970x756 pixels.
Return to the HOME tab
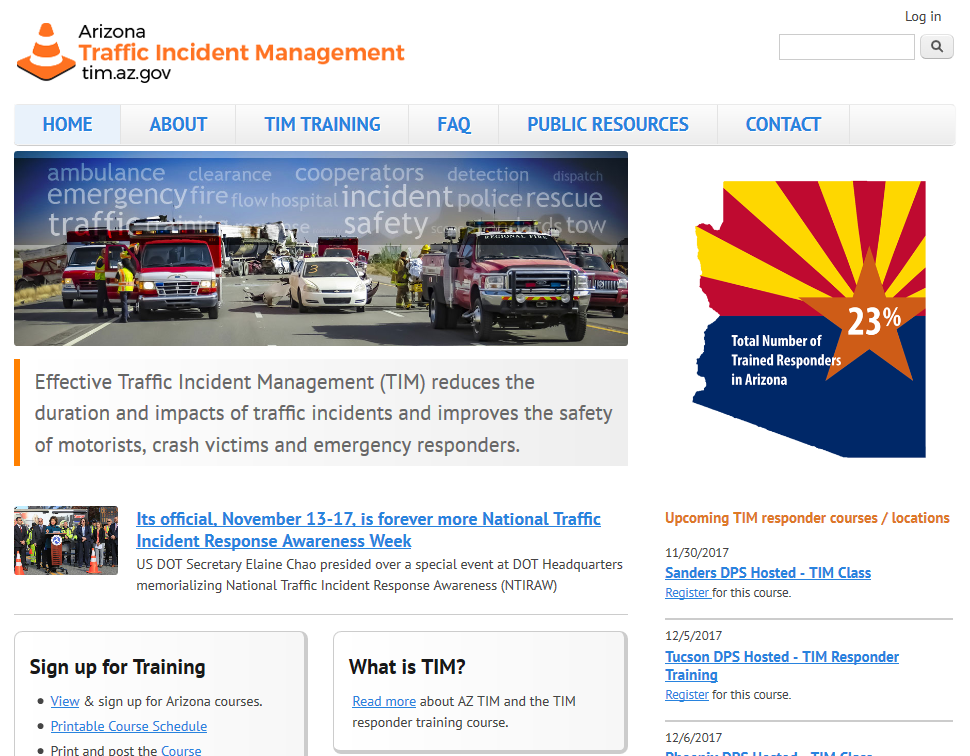tap(67, 124)
